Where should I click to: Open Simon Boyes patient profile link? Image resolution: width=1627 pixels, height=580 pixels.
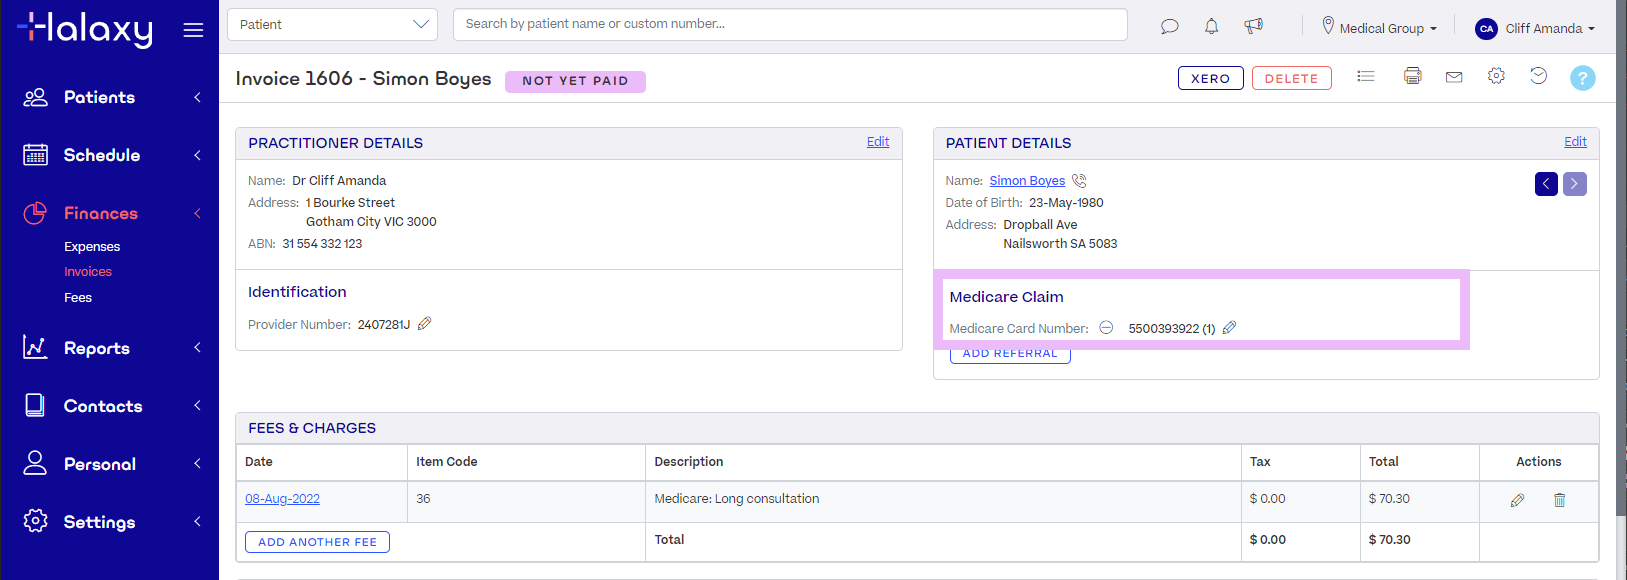1027,181
